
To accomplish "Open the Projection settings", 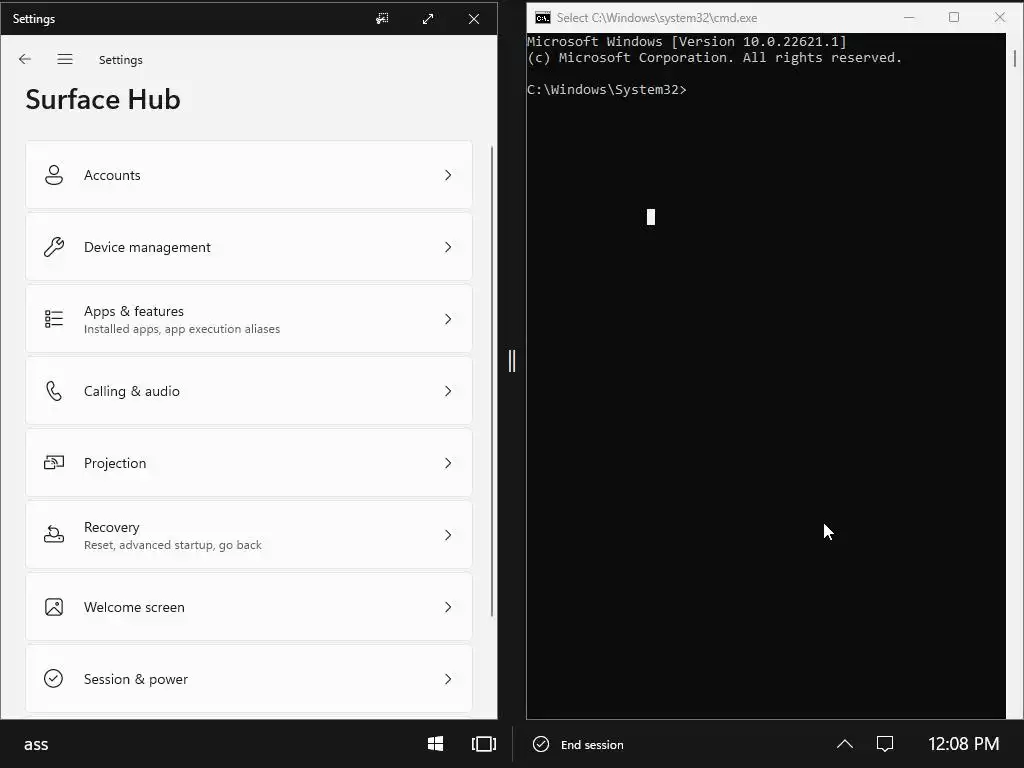I will (x=249, y=463).
